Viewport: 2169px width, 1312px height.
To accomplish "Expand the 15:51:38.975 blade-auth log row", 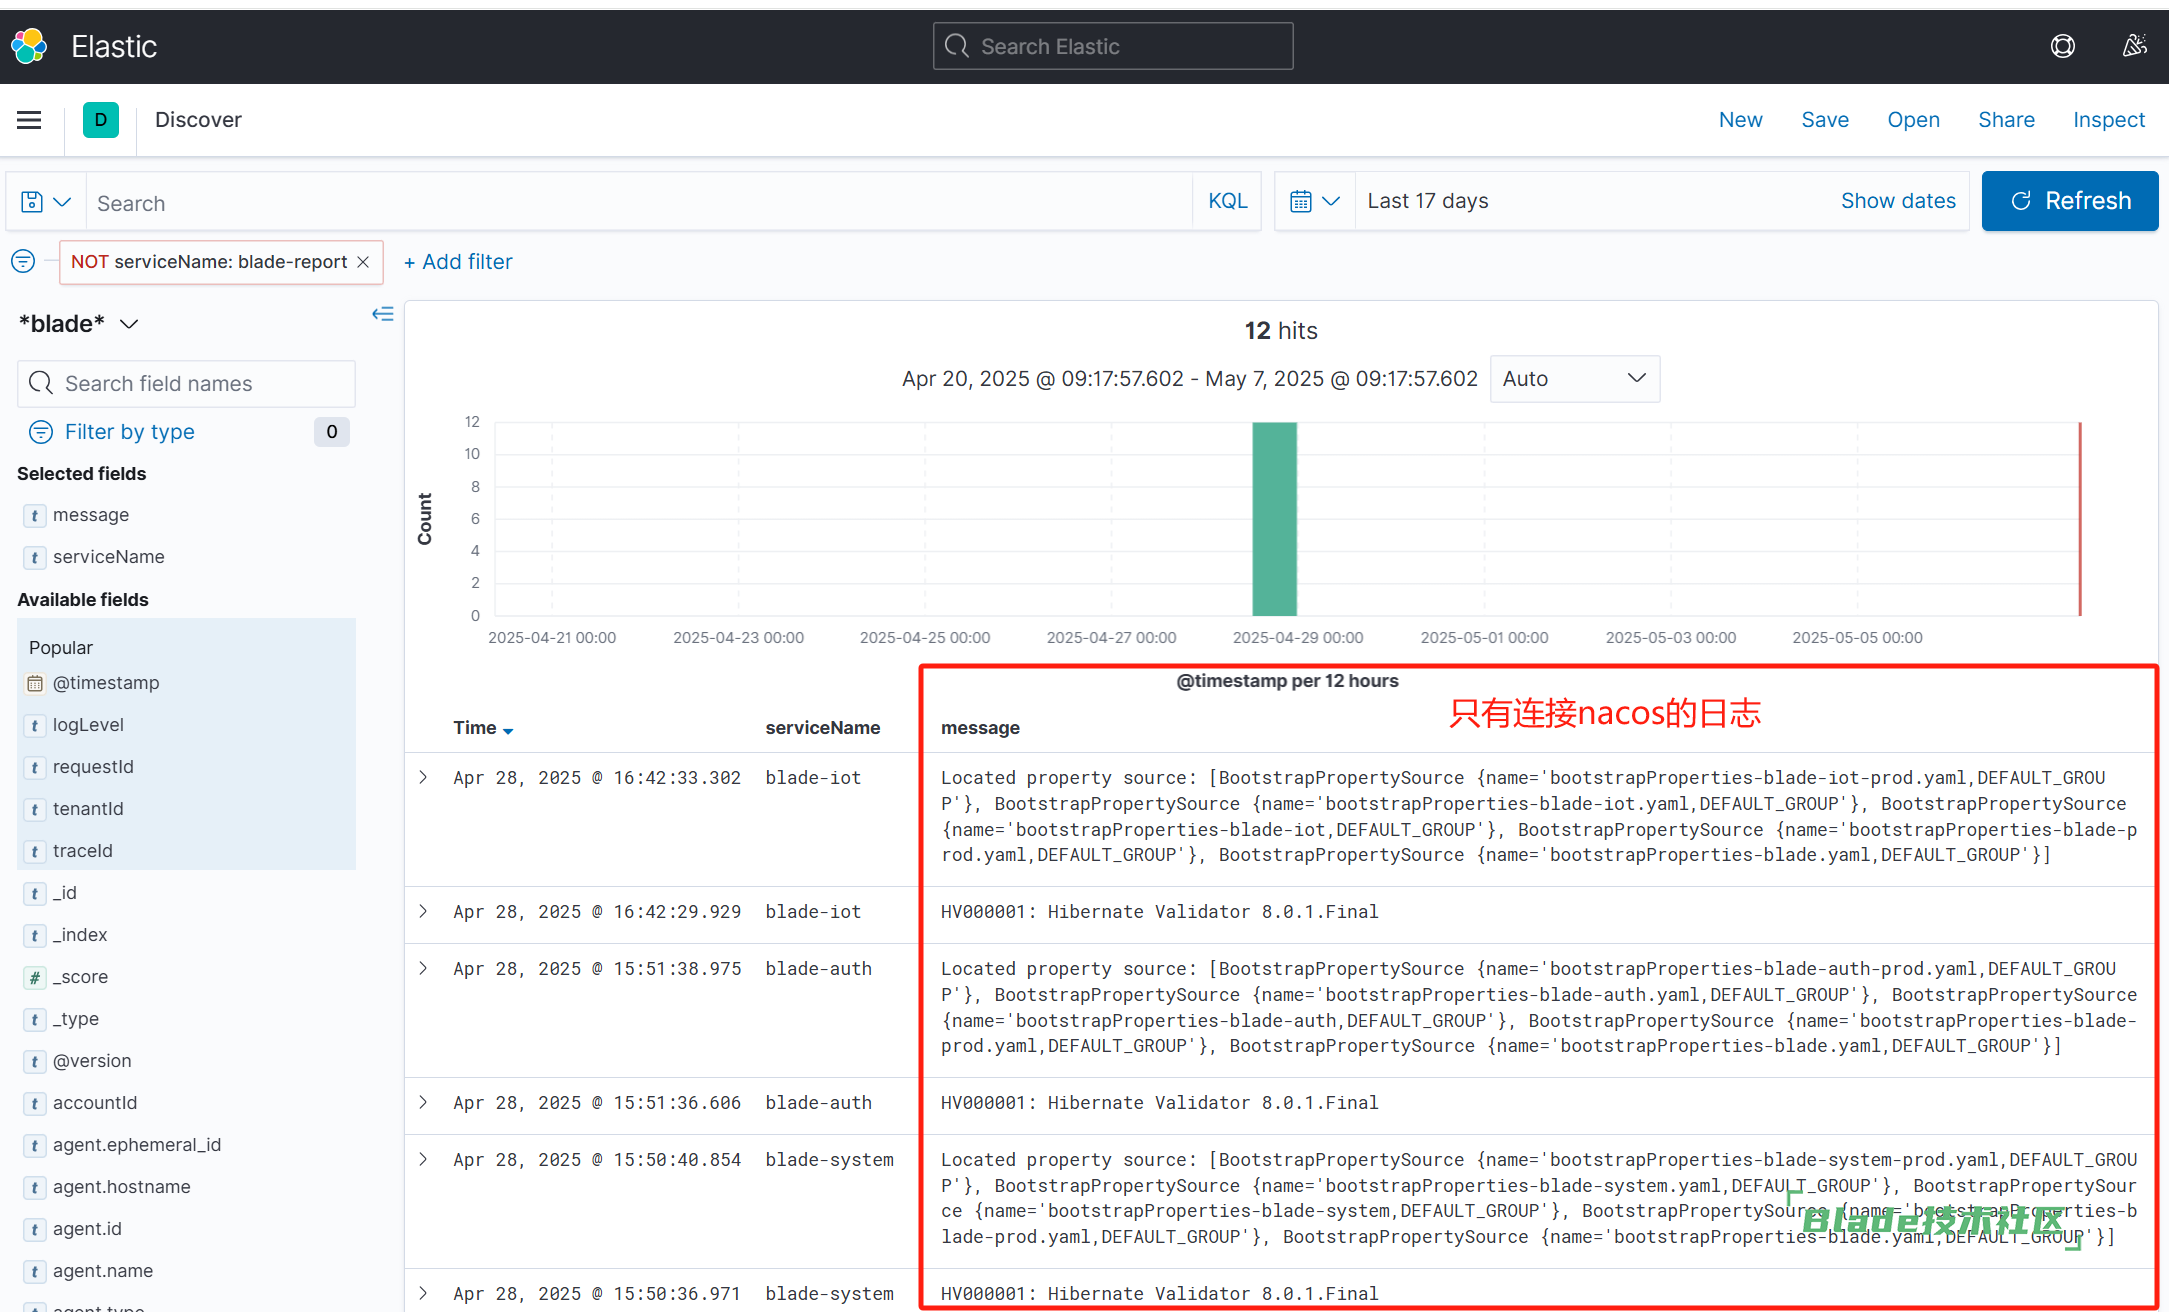I will [x=423, y=968].
